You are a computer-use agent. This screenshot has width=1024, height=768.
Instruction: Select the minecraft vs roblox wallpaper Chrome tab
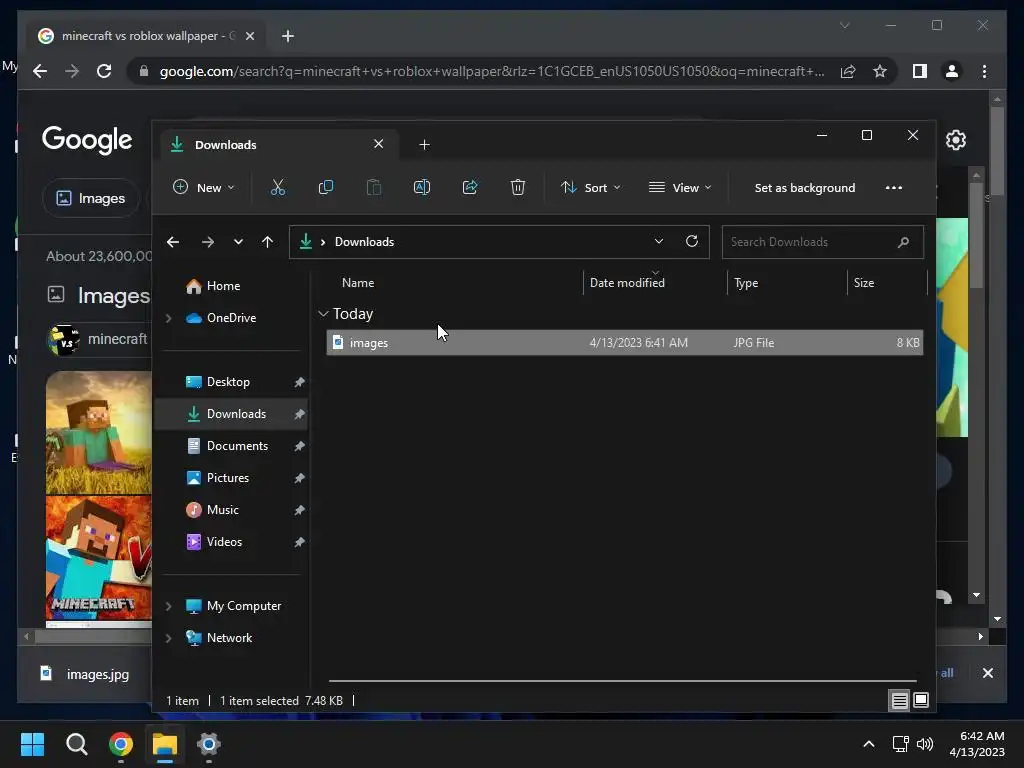(x=147, y=36)
